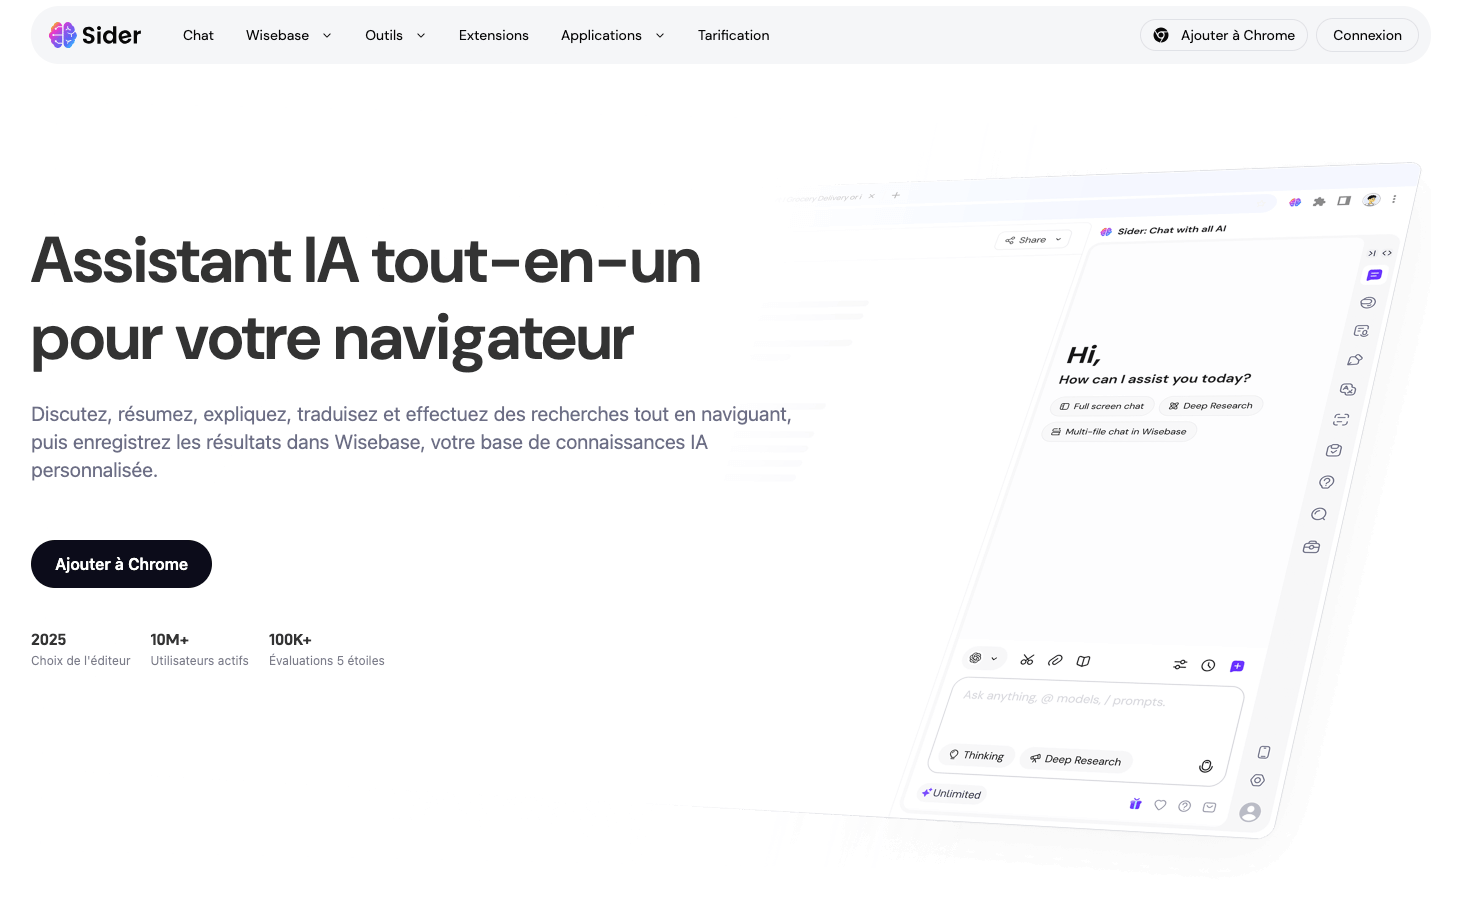The width and height of the screenshot is (1459, 902).
Task: Click the scan text icon in the sidebar
Action: pos(1341,420)
